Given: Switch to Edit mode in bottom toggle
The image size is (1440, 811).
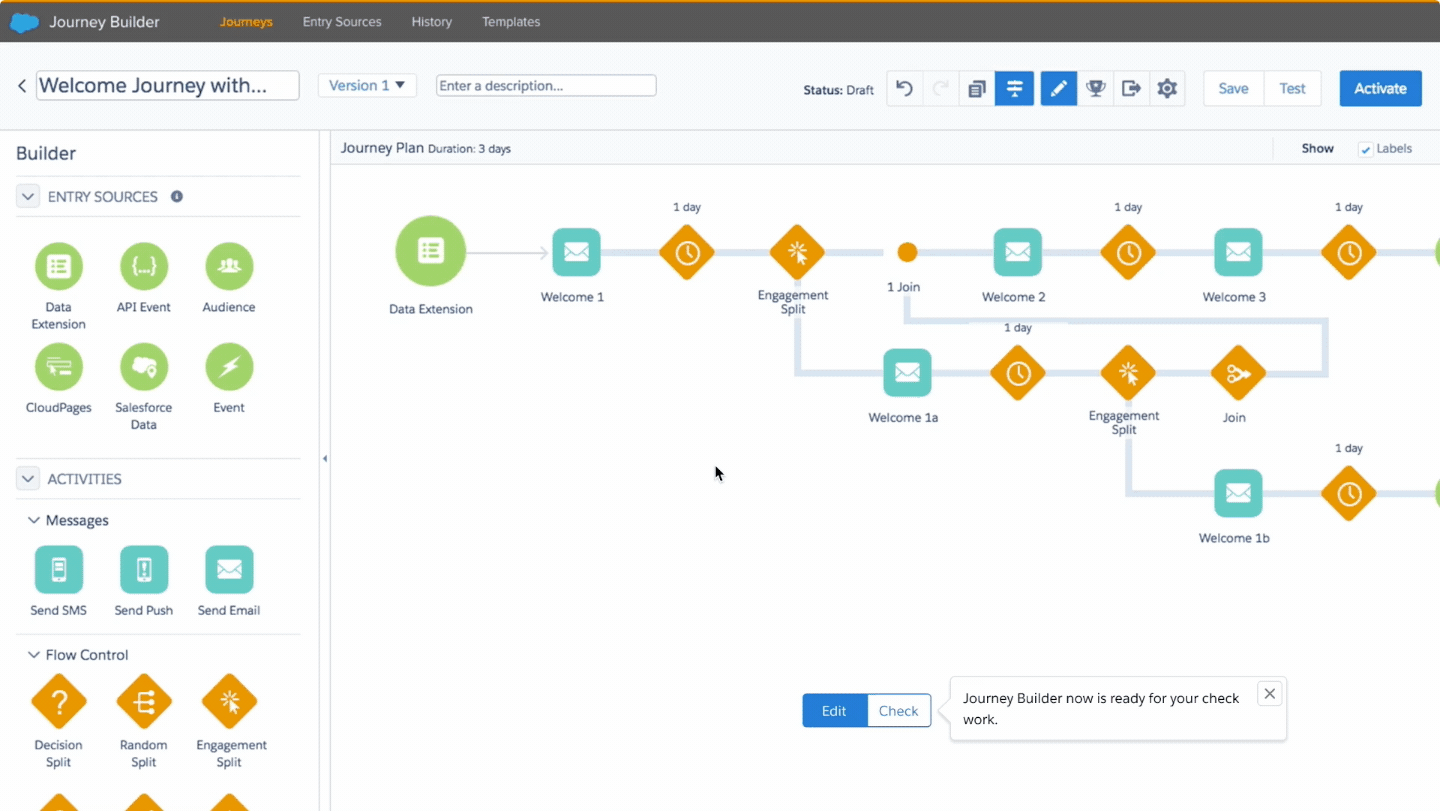Looking at the screenshot, I should [x=834, y=711].
